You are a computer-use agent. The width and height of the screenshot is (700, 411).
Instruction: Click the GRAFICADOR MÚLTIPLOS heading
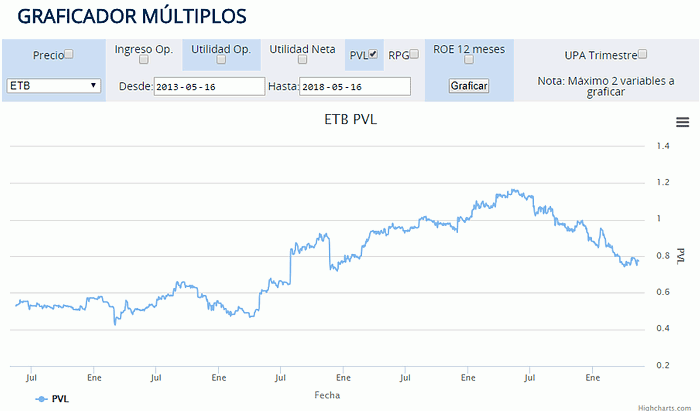click(132, 17)
